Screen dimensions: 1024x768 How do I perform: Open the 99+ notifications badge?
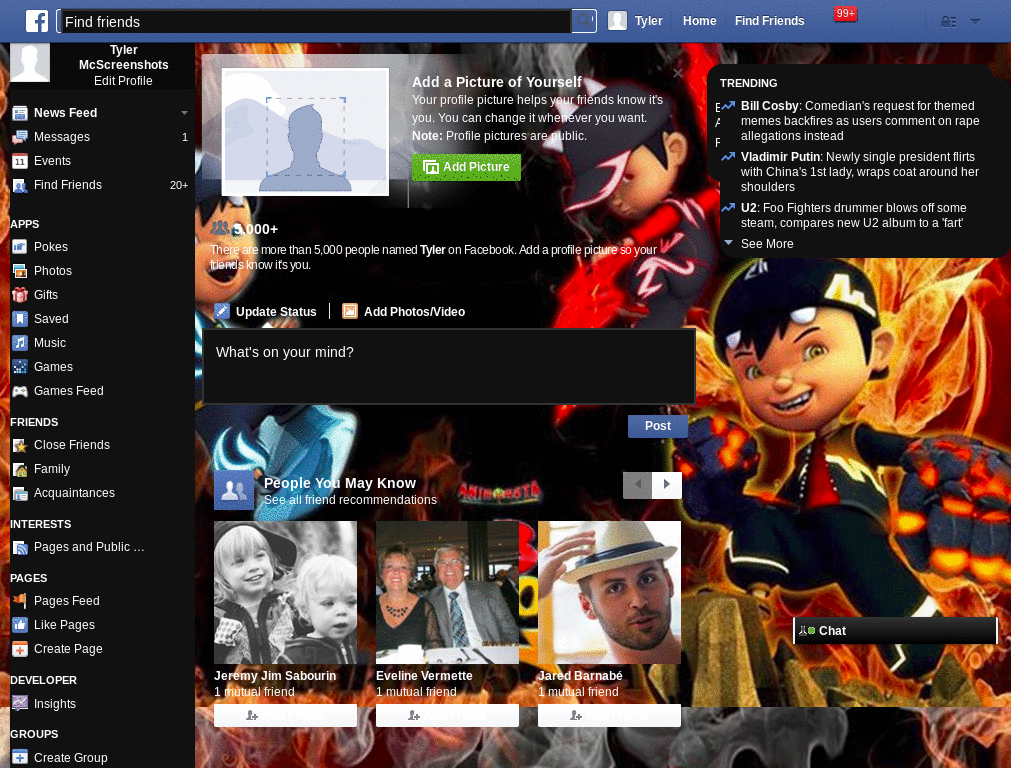click(x=845, y=13)
